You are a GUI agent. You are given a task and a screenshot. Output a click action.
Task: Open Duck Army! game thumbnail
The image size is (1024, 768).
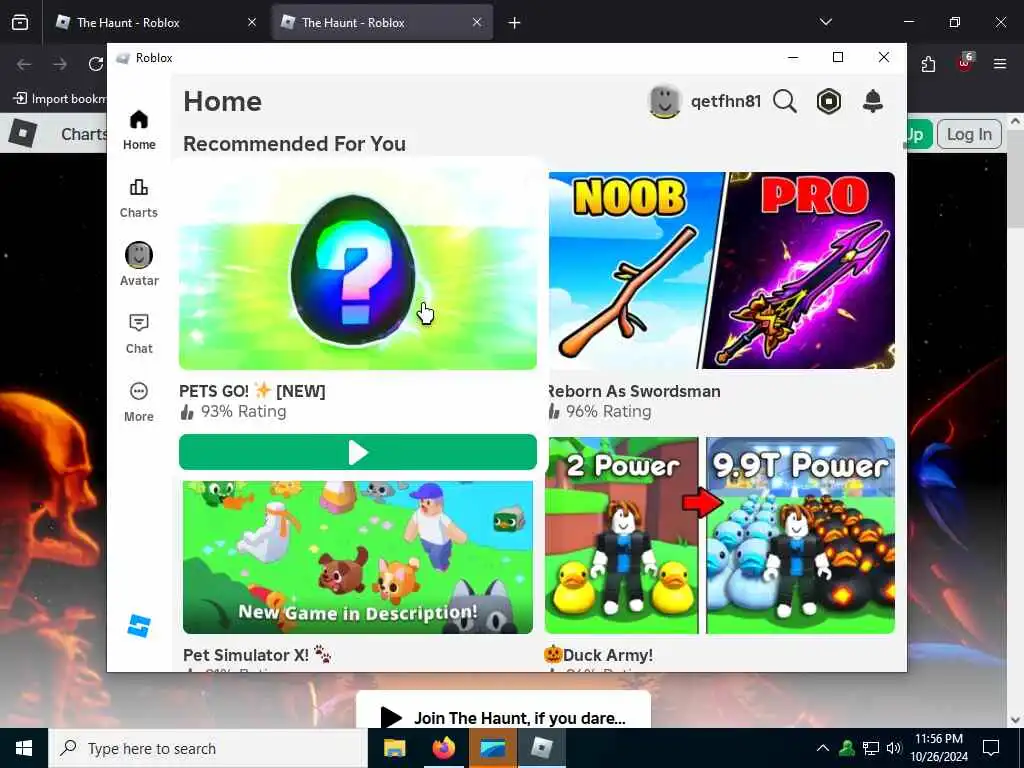[x=720, y=535]
